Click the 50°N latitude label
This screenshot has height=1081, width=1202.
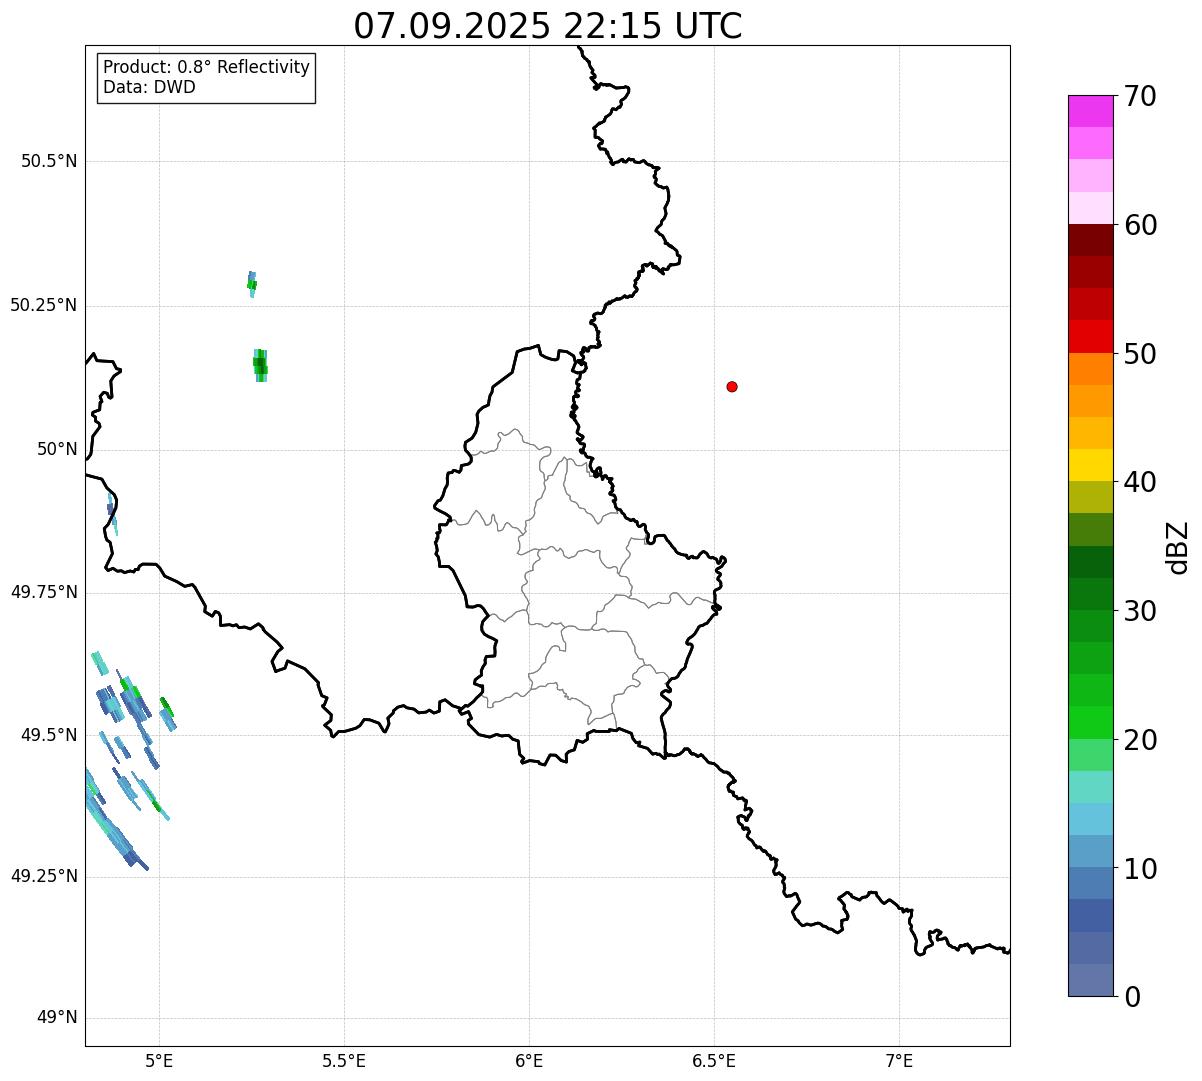tap(57, 449)
